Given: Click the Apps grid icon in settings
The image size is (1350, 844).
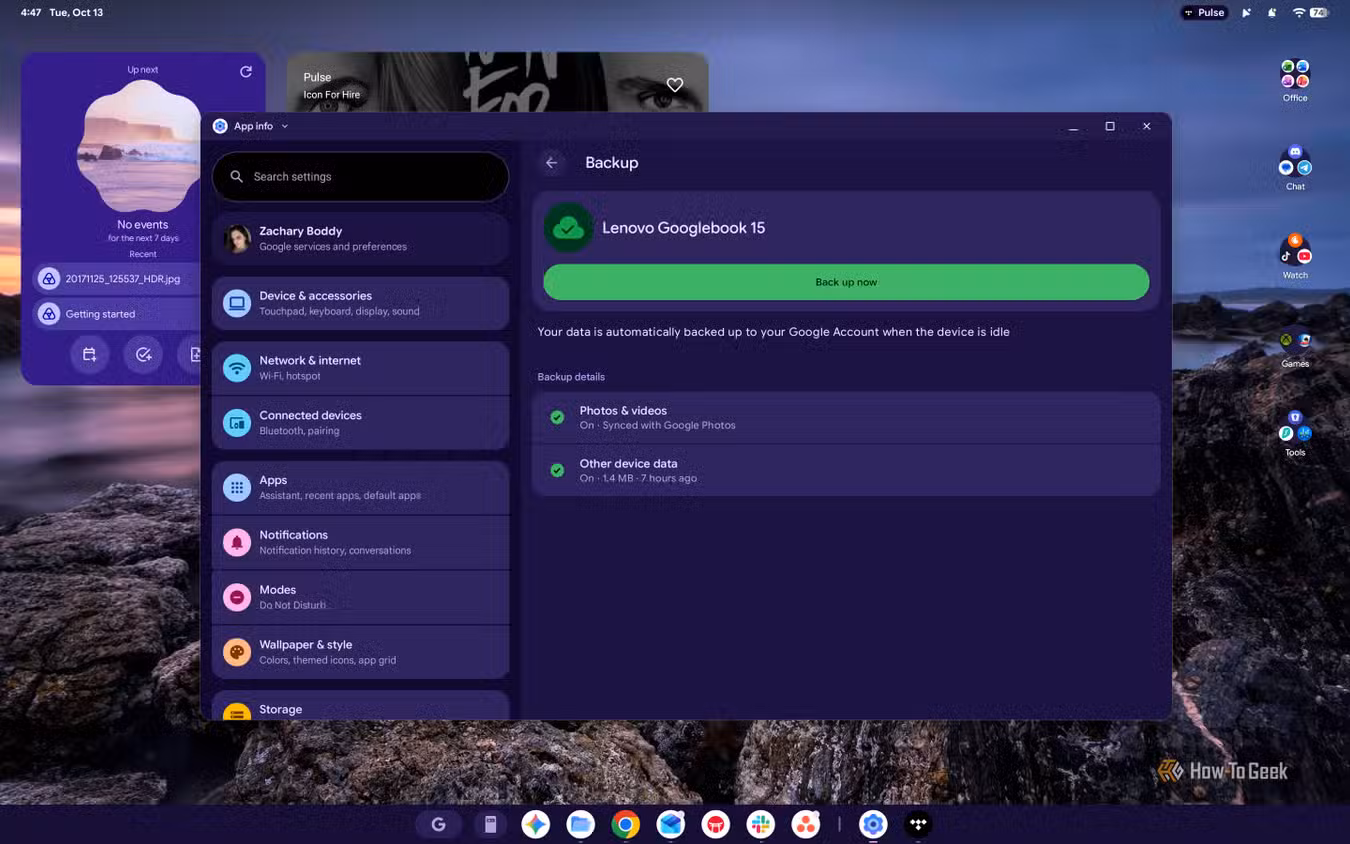Looking at the screenshot, I should 237,488.
